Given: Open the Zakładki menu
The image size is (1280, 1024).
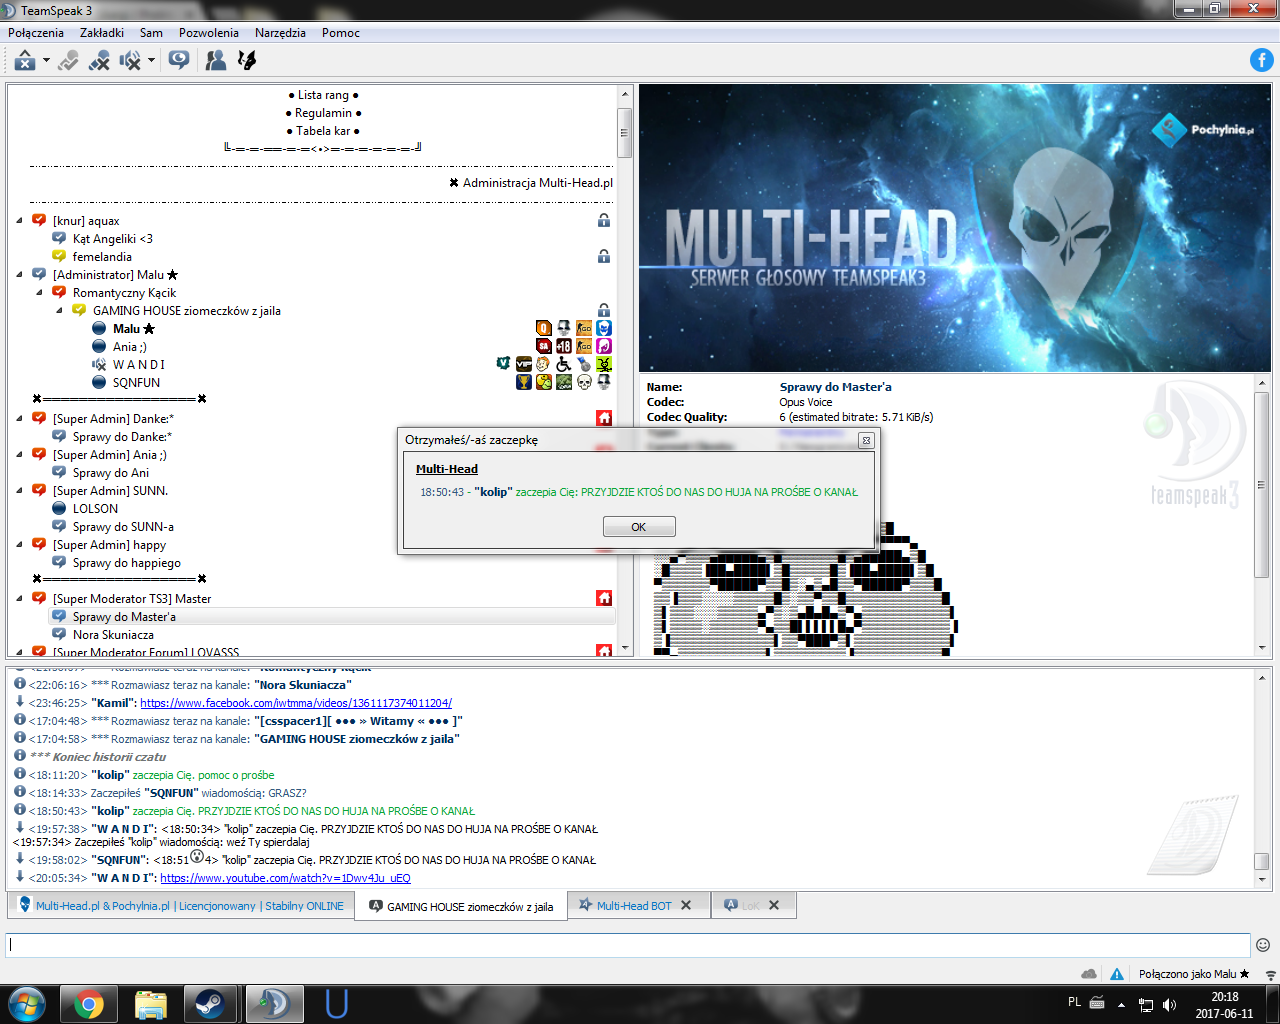Looking at the screenshot, I should 102,33.
